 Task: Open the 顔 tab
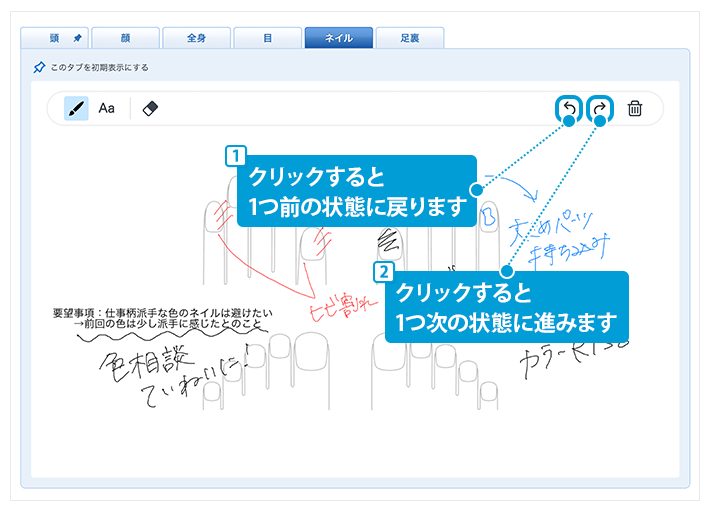(124, 38)
